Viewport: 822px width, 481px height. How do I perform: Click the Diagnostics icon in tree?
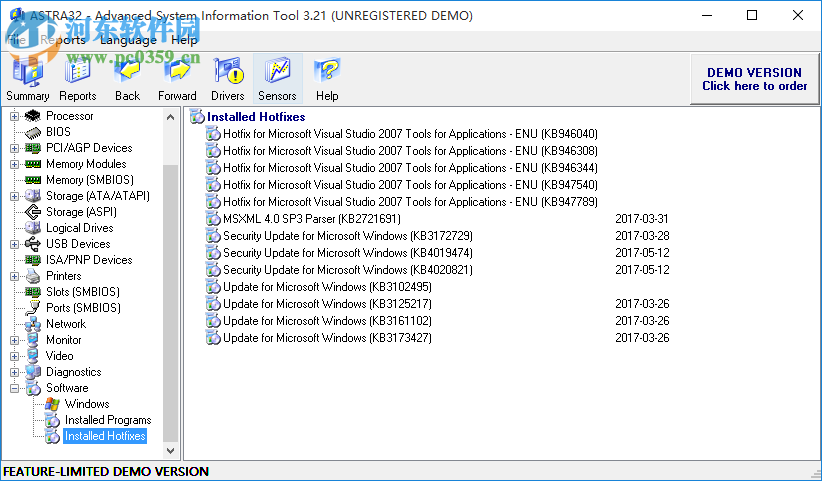[x=33, y=372]
